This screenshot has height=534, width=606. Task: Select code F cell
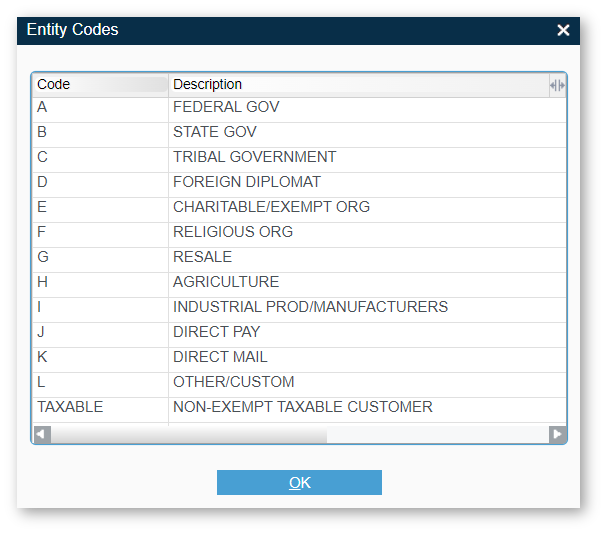pyautogui.click(x=100, y=235)
